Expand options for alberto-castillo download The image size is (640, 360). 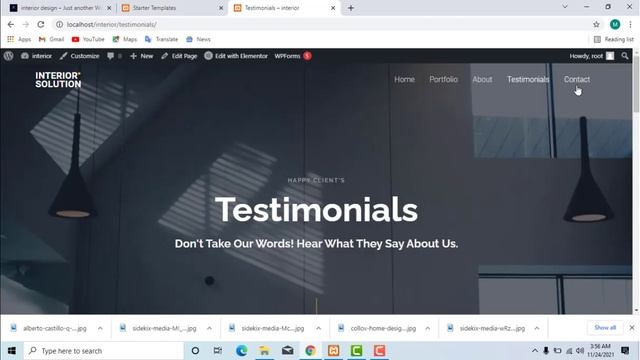[100, 328]
